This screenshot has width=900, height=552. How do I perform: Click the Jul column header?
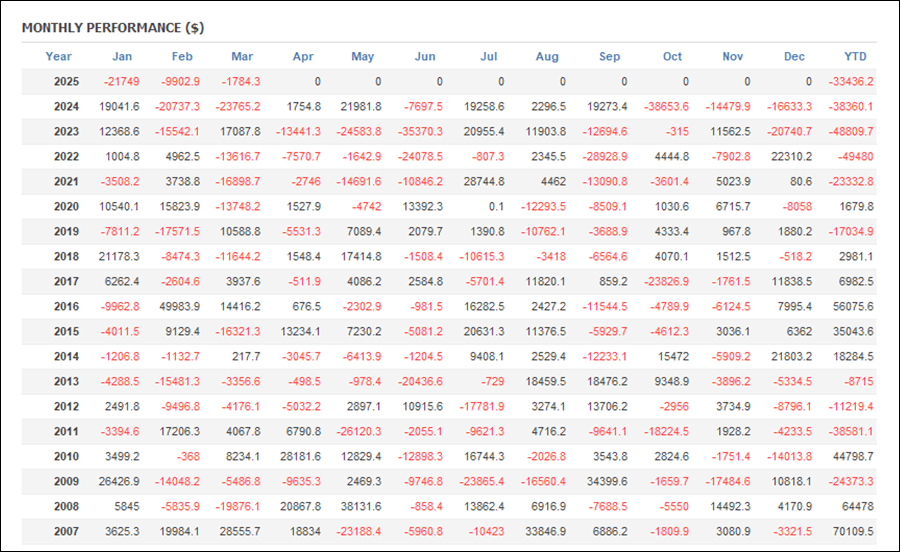[x=488, y=56]
